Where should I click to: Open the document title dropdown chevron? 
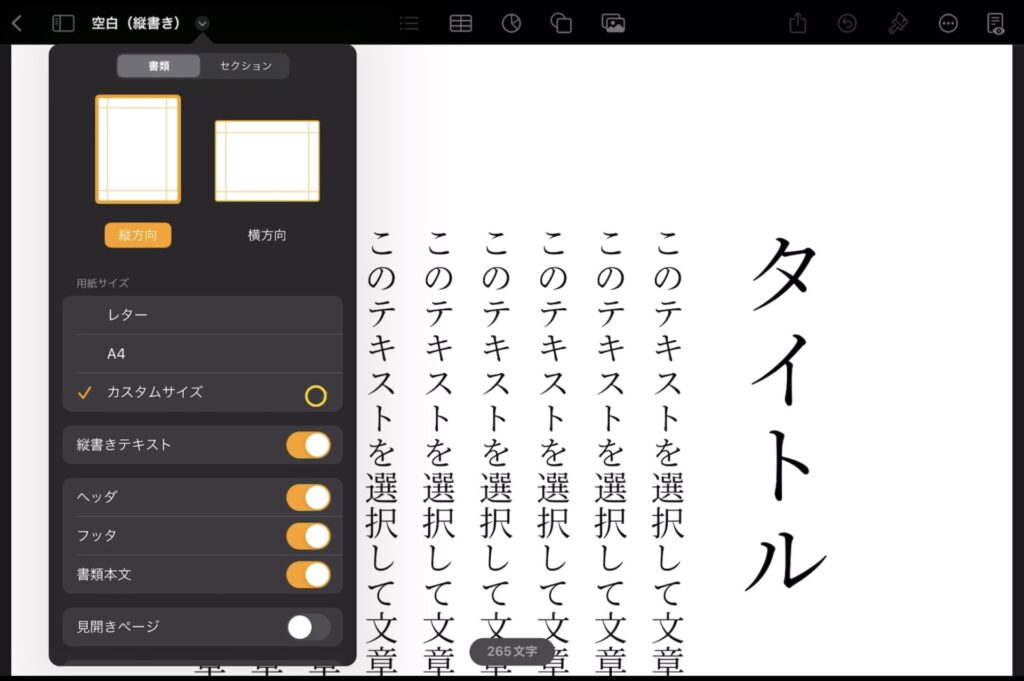point(202,24)
